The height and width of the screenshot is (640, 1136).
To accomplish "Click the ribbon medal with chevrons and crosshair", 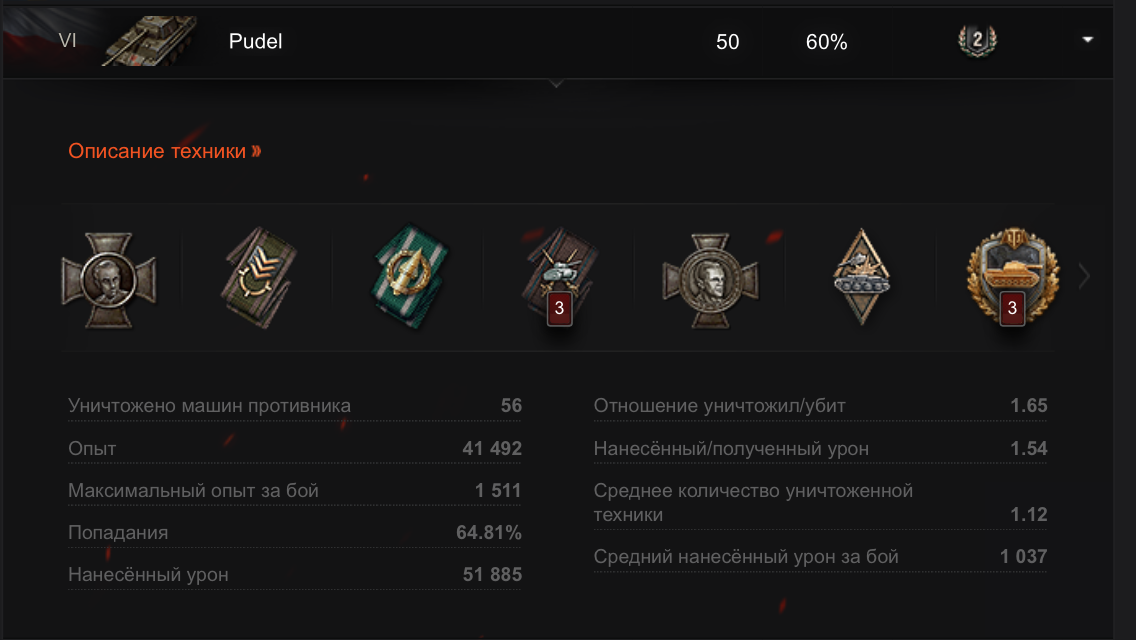I will tap(258, 277).
